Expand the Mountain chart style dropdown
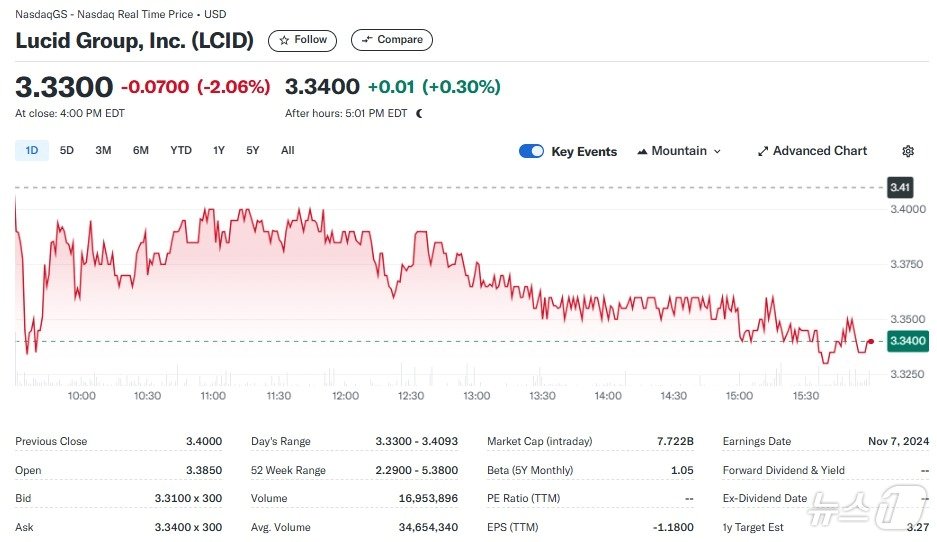The width and height of the screenshot is (937, 542). [x=716, y=151]
